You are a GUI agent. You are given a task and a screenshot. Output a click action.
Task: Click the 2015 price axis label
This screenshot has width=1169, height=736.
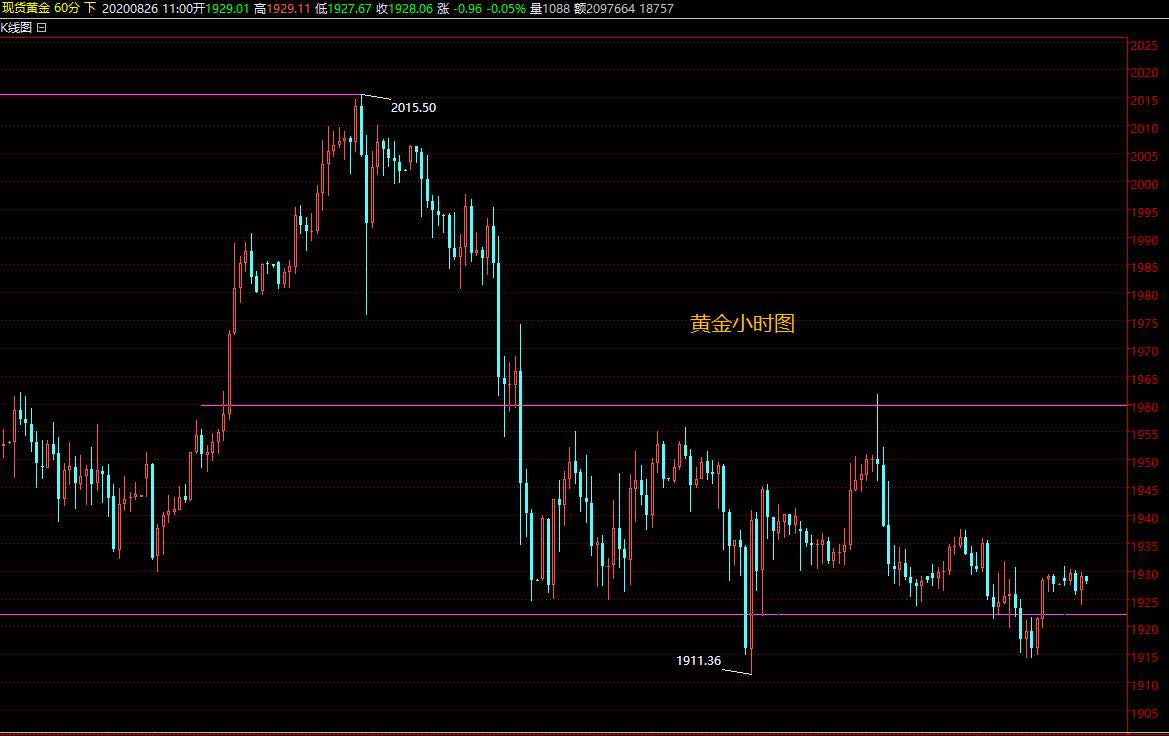(1144, 101)
